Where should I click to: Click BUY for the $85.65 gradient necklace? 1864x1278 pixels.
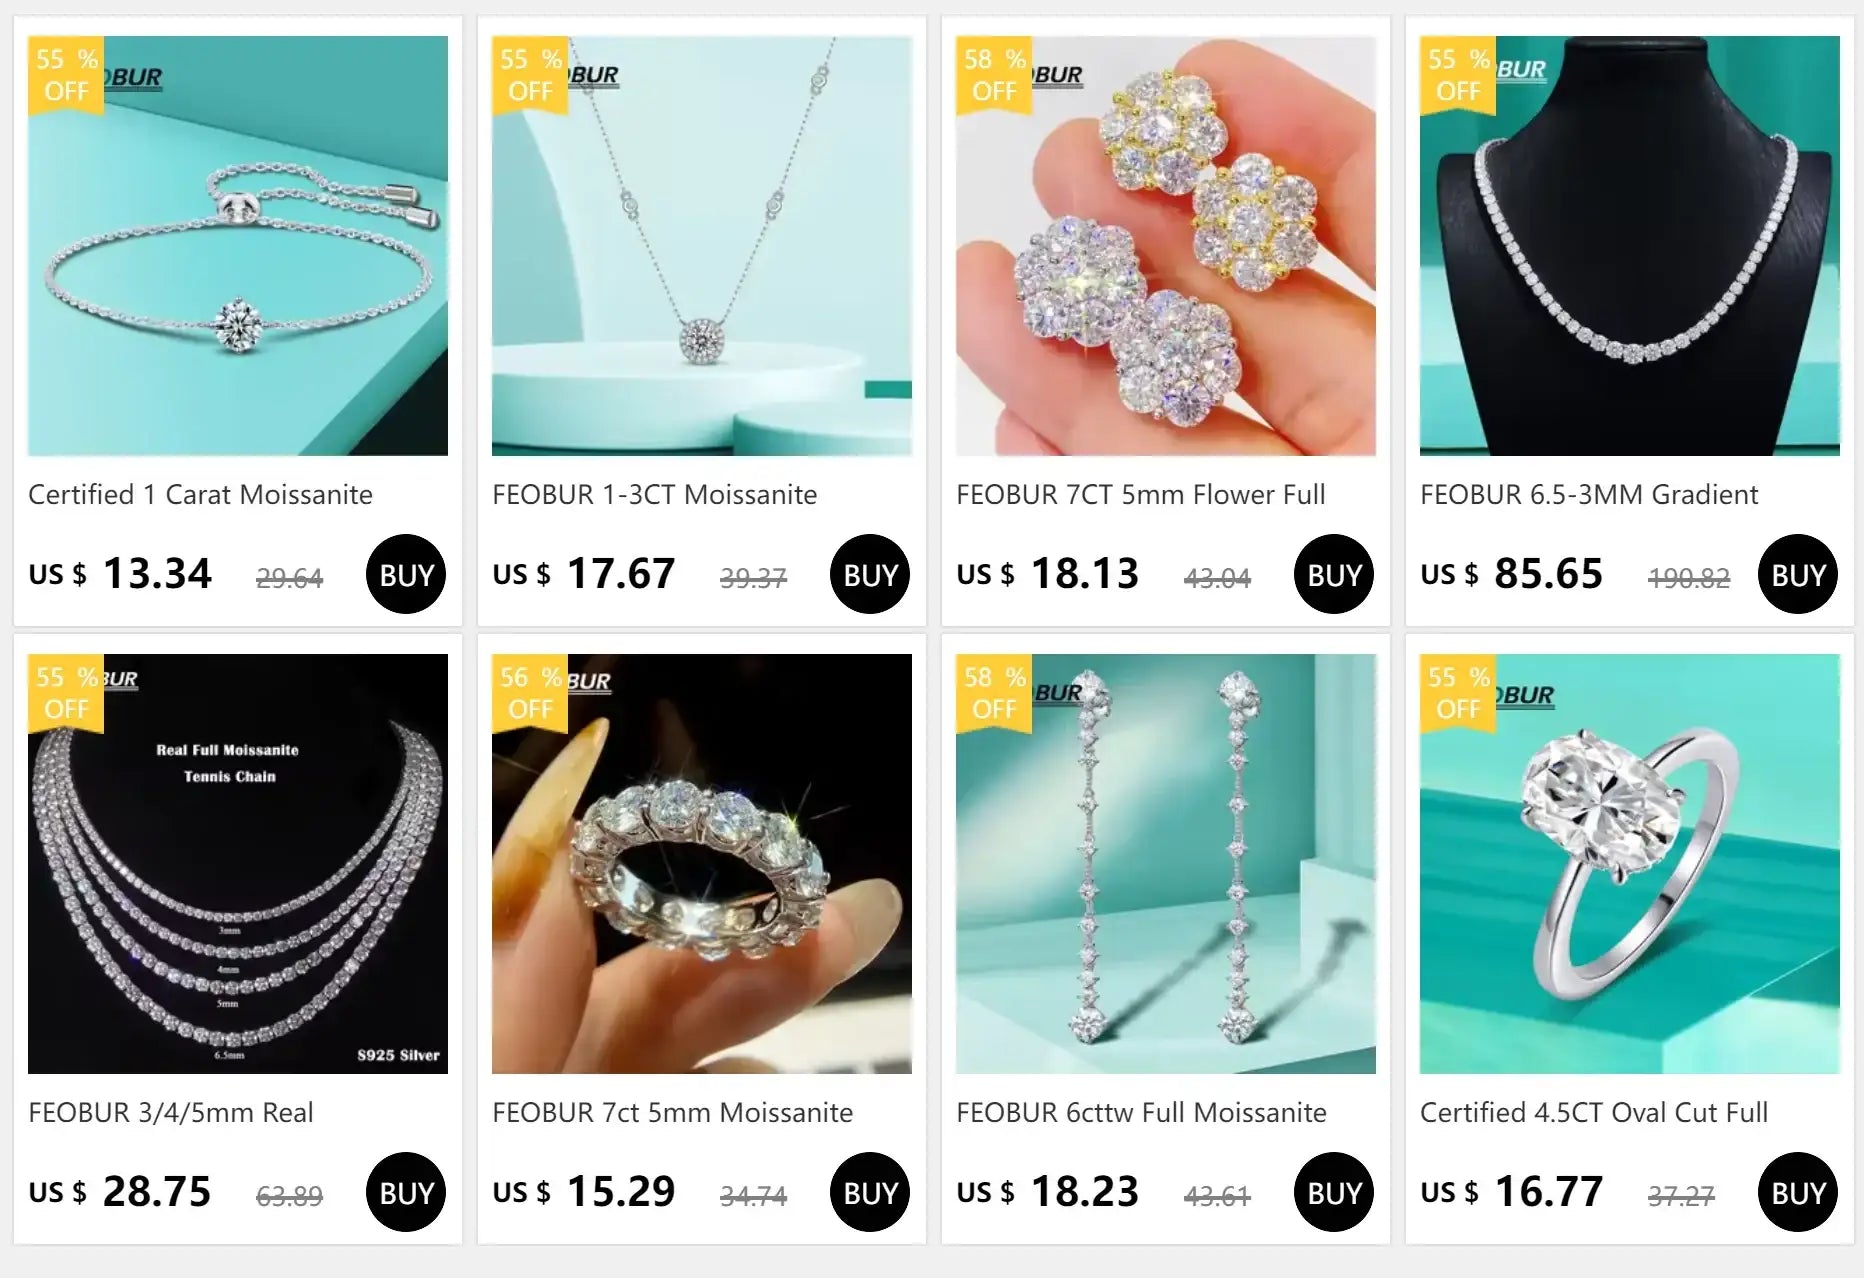coord(1798,574)
